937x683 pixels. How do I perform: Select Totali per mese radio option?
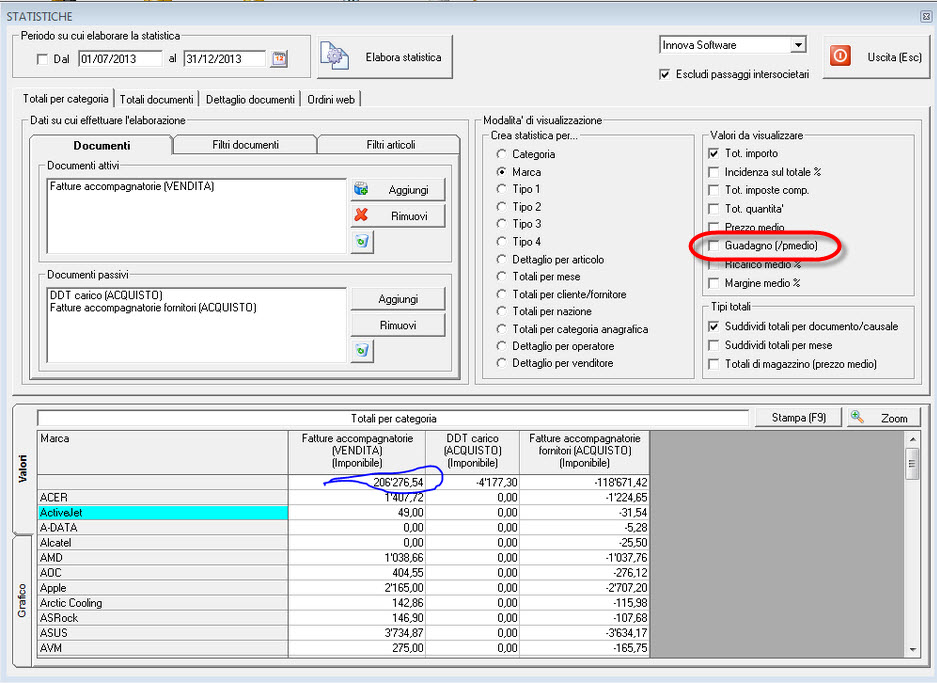(x=500, y=277)
